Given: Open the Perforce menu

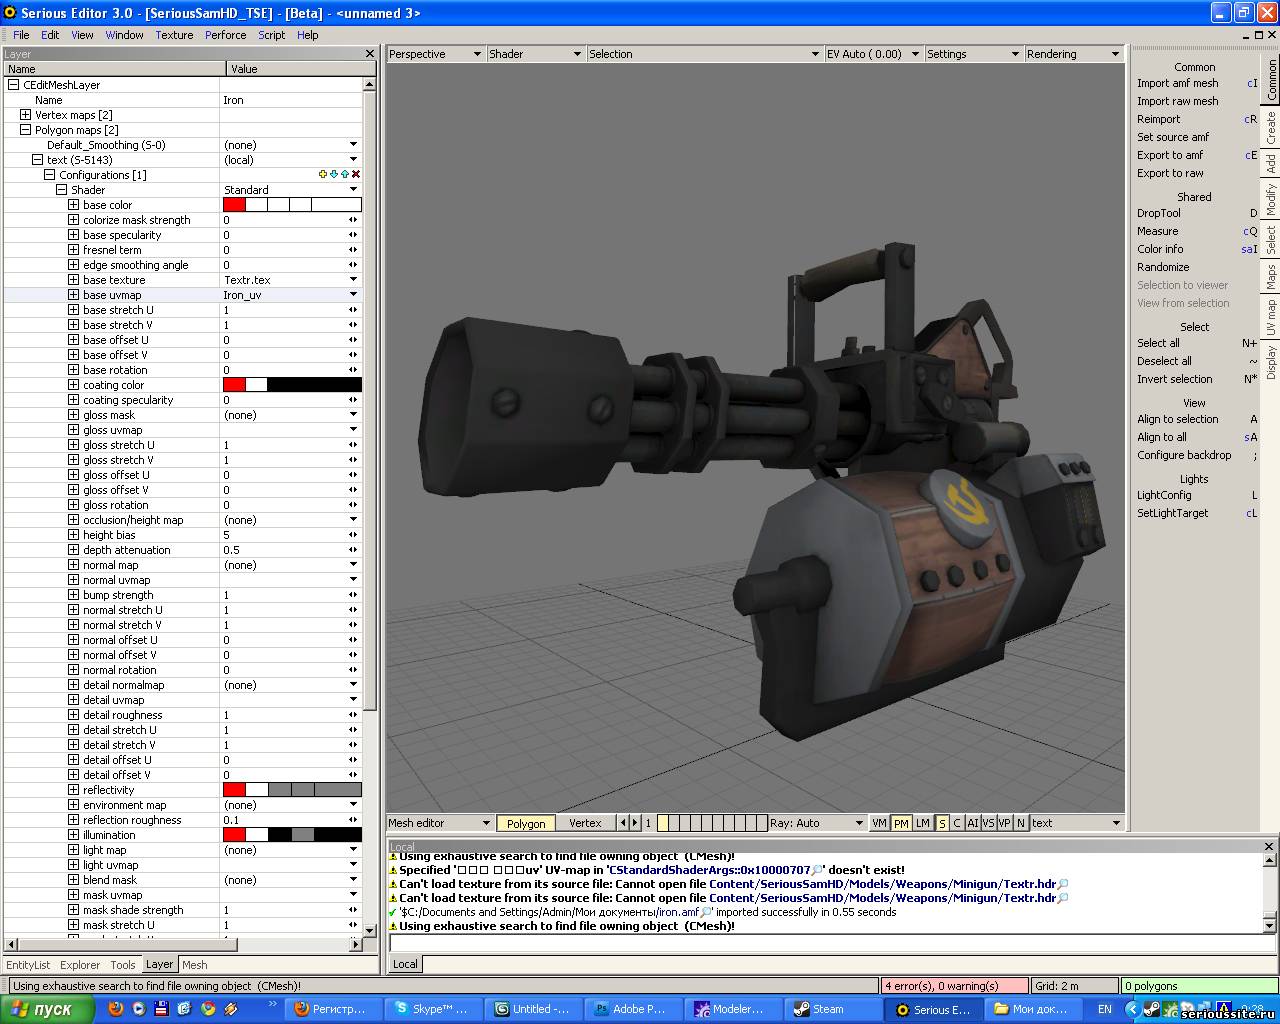Looking at the screenshot, I should point(225,35).
